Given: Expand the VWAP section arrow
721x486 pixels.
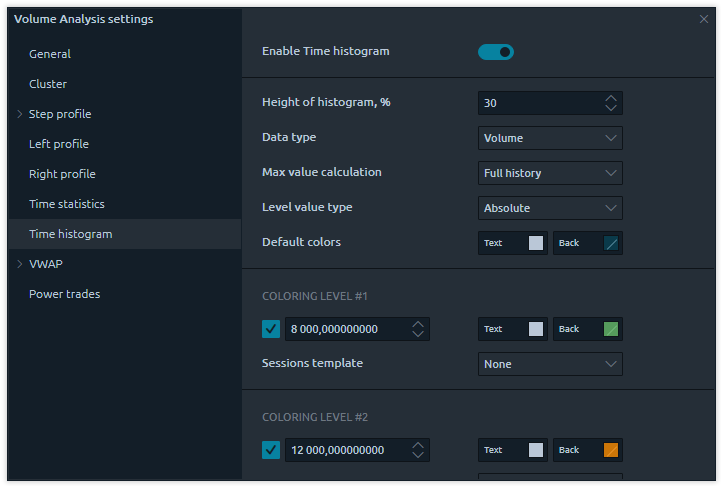Looking at the screenshot, I should 19,264.
